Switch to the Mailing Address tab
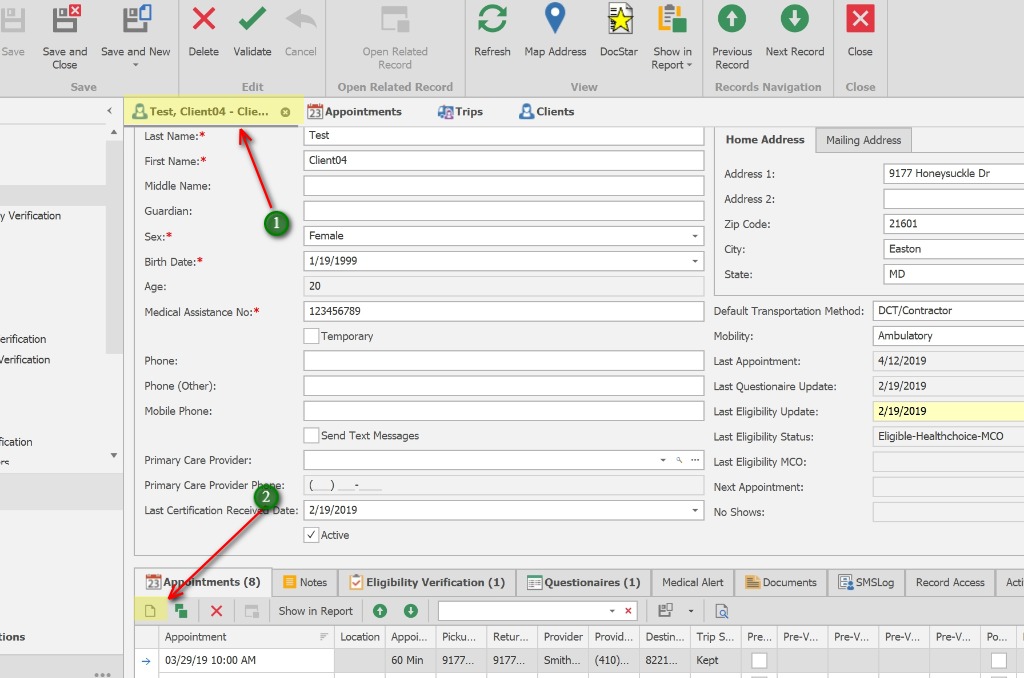This screenshot has height=678, width=1024. pos(862,140)
